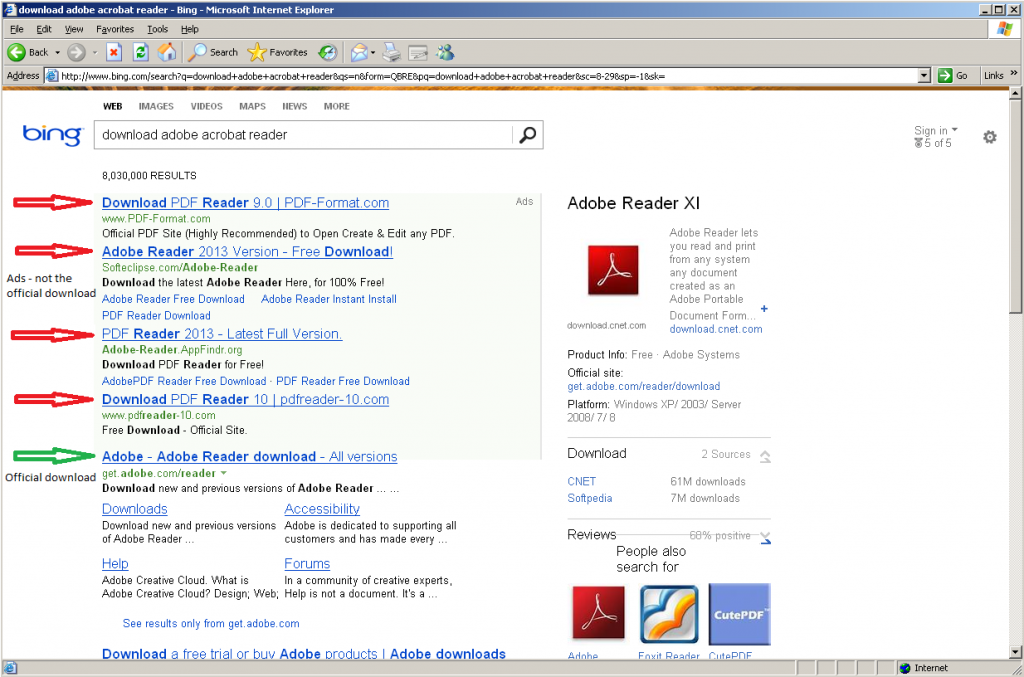Open the Mail options dropdown arrow

[x=373, y=52]
